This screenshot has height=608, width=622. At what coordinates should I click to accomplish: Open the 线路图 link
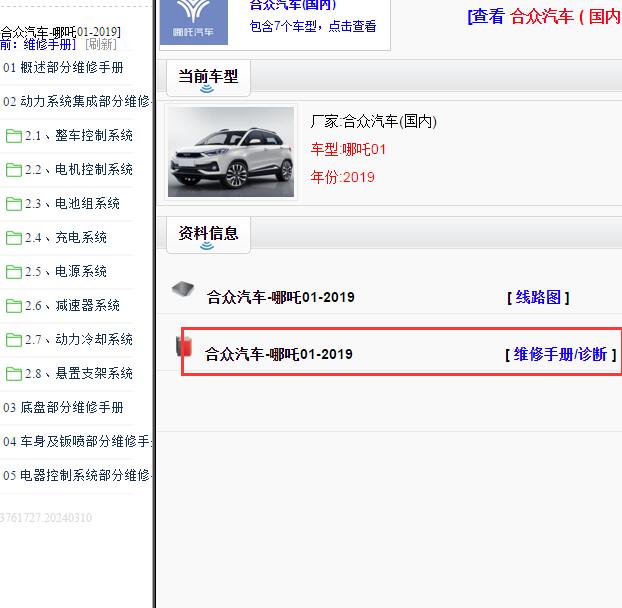538,297
